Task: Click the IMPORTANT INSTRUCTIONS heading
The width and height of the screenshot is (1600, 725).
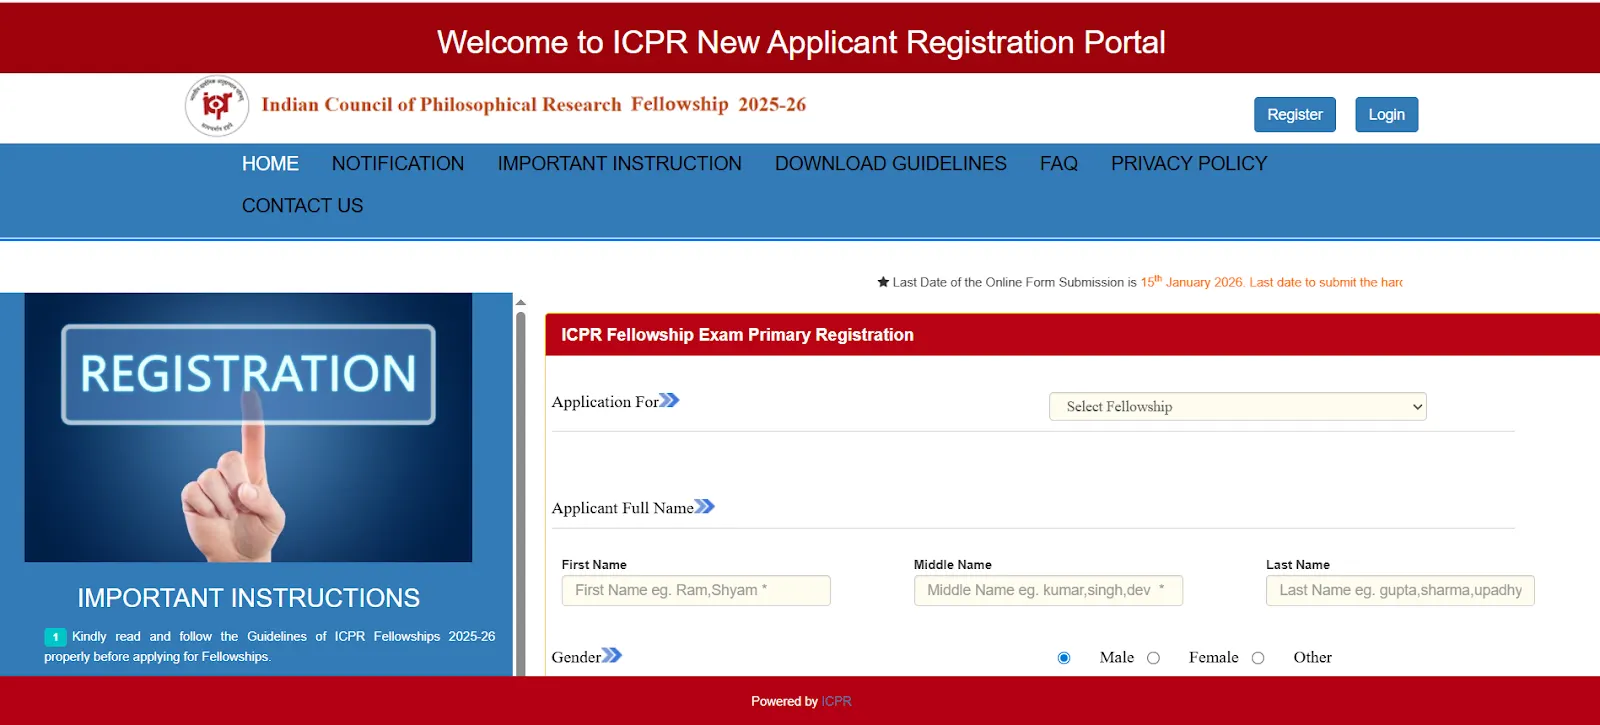Action: tap(249, 598)
